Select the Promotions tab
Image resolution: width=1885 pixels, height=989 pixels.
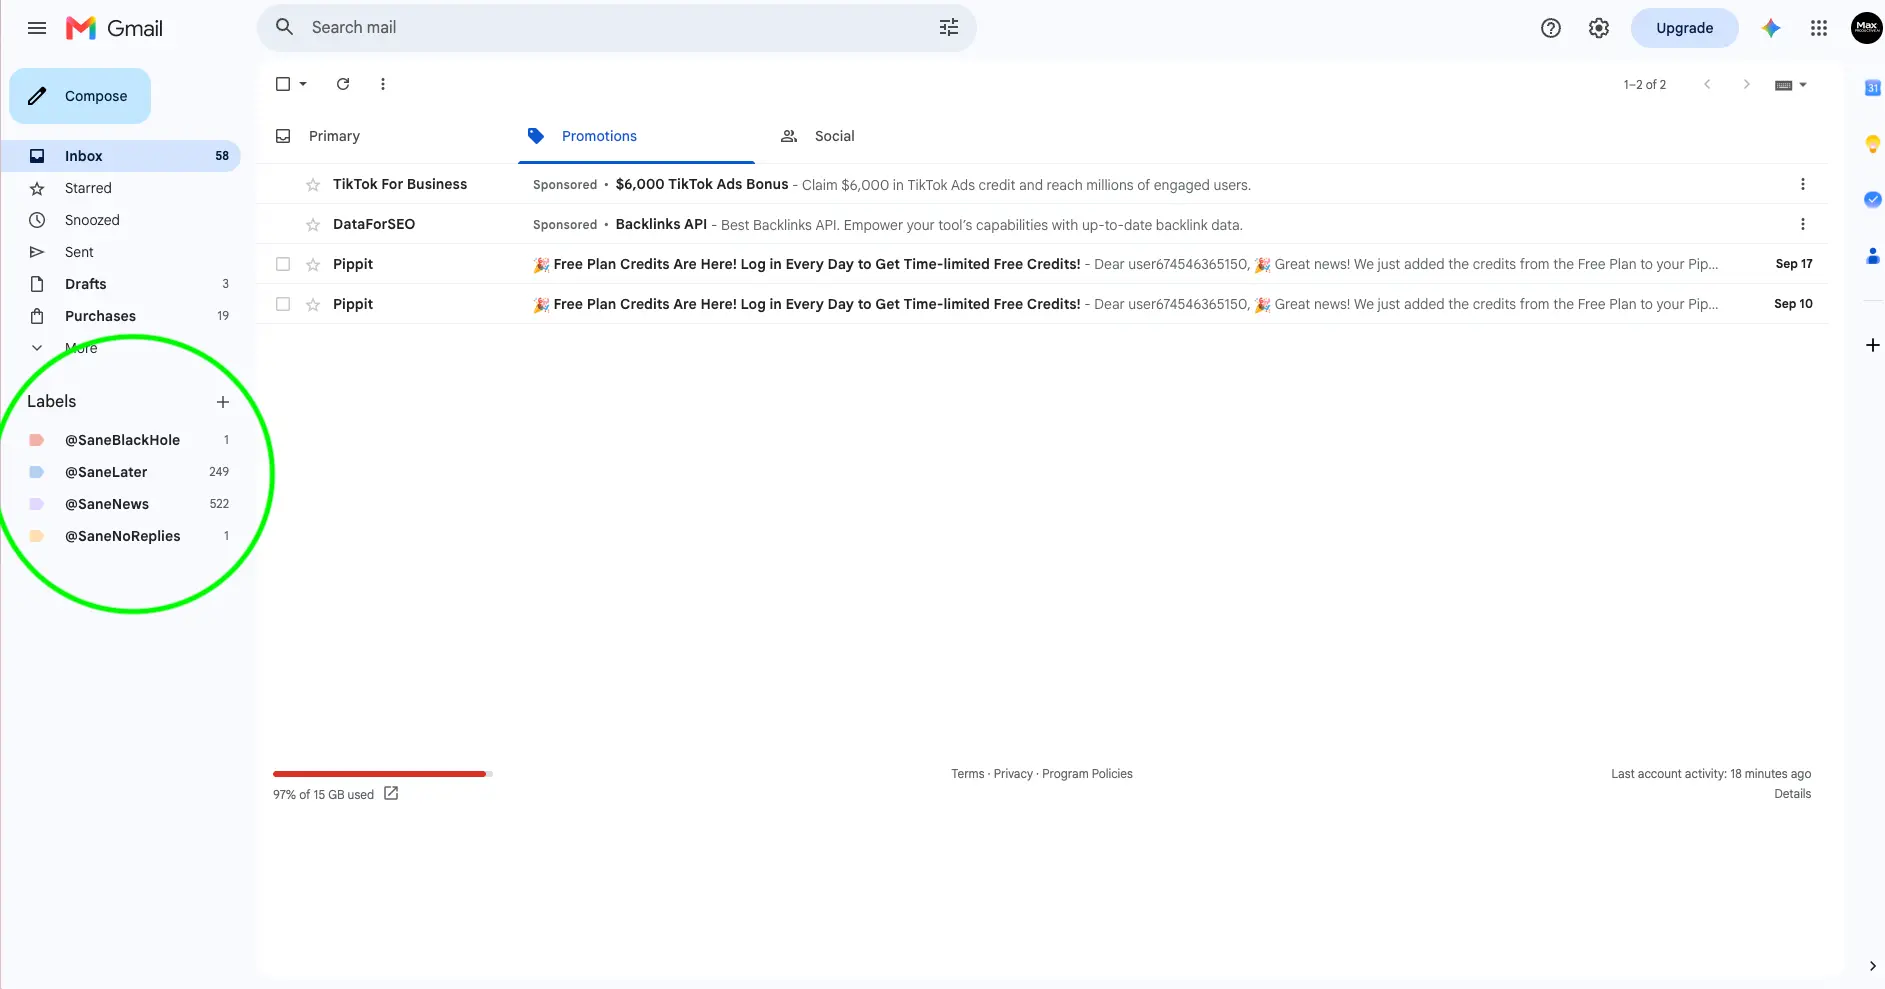[x=636, y=136]
